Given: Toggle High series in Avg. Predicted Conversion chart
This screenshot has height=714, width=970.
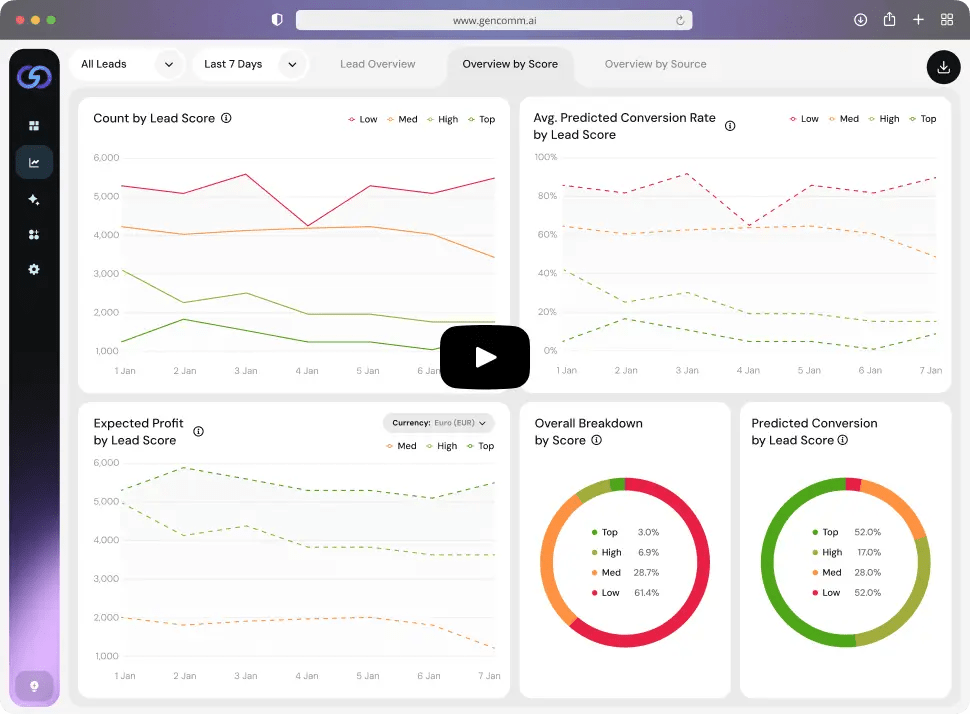Looking at the screenshot, I should pyautogui.click(x=883, y=119).
